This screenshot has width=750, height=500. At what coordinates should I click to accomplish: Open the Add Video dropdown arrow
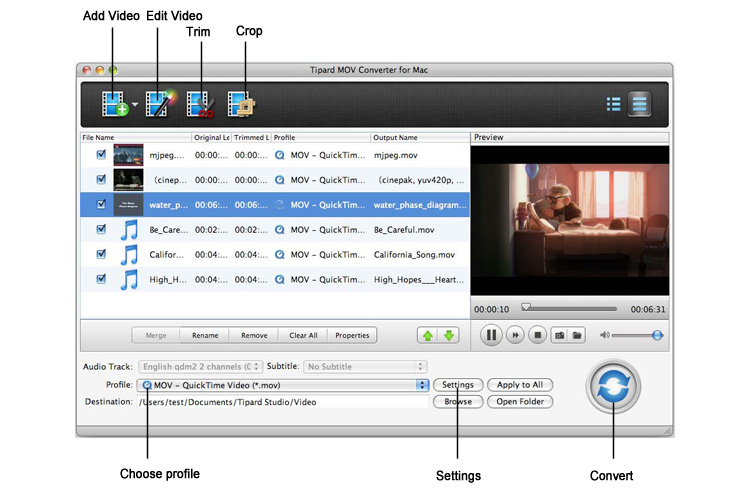point(135,104)
